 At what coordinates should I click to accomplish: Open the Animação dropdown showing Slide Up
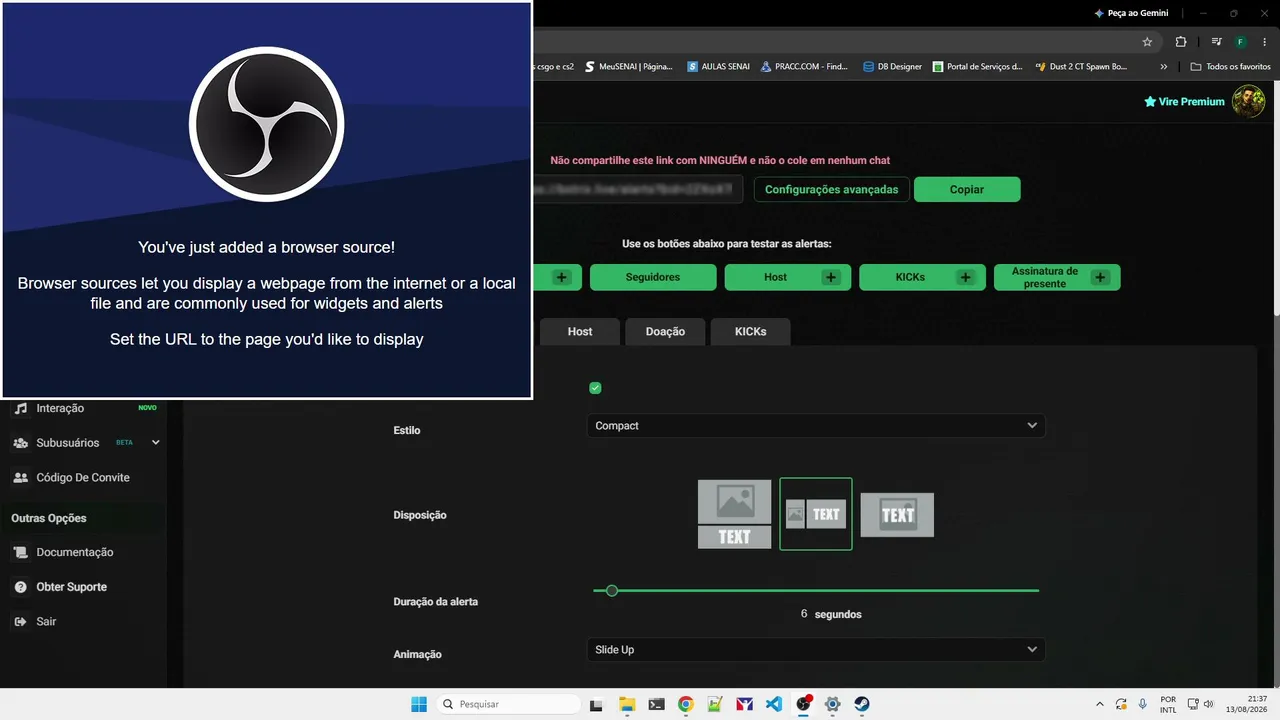click(815, 650)
